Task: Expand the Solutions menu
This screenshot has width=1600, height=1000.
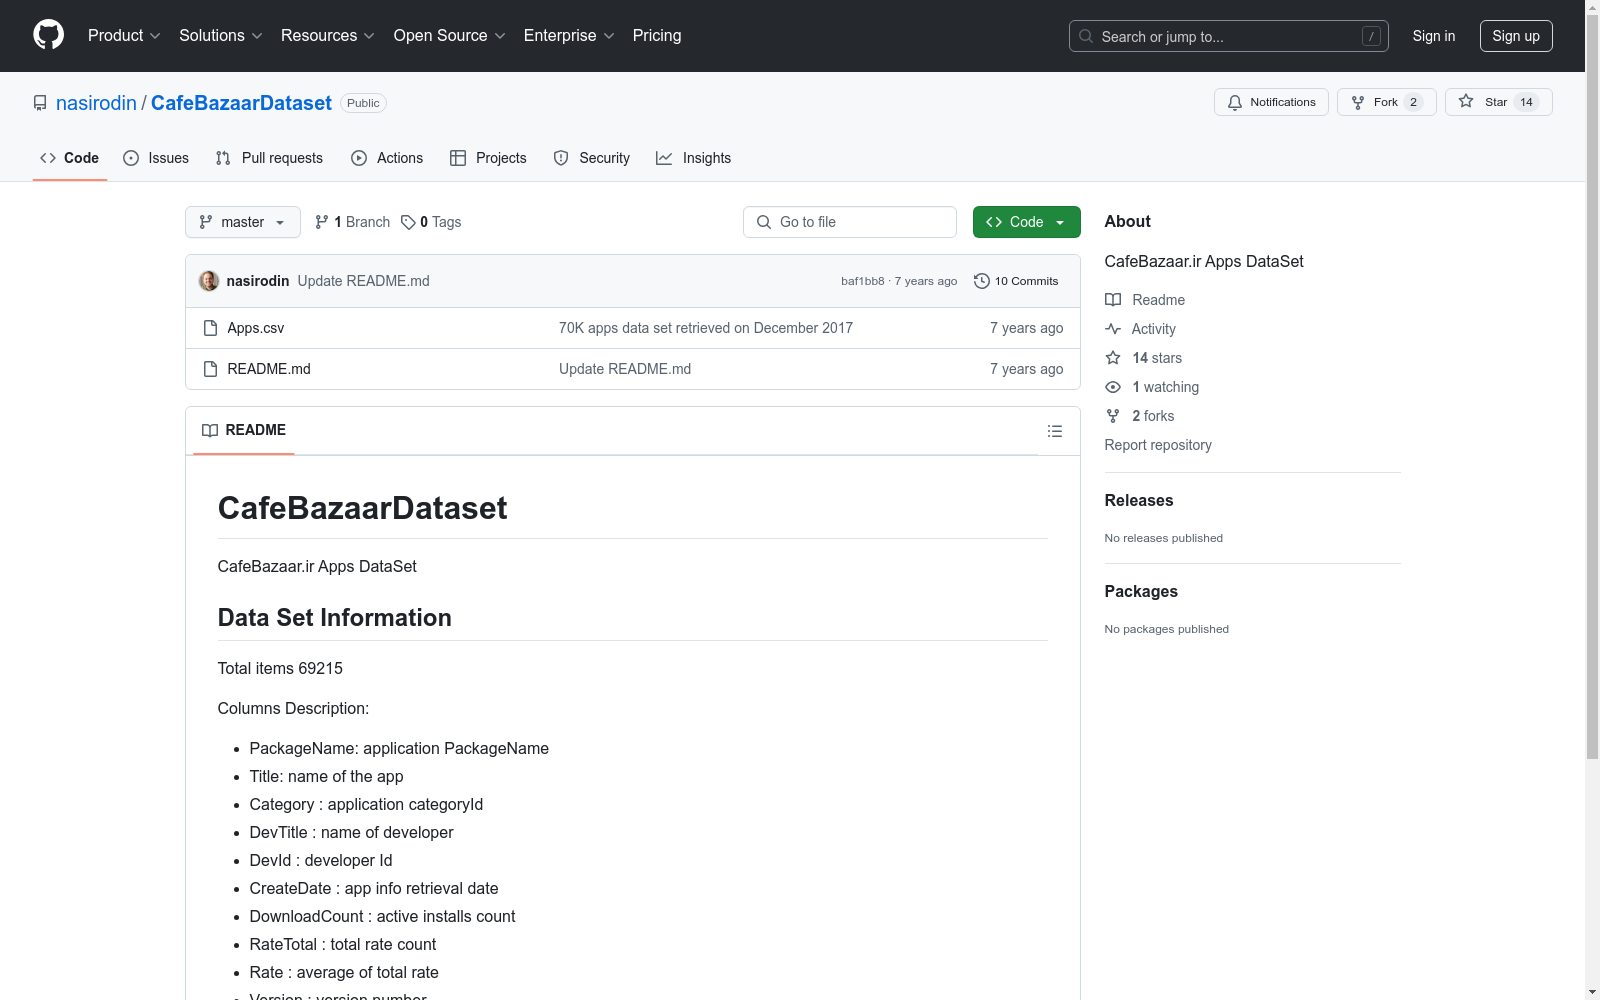Action: [x=220, y=35]
